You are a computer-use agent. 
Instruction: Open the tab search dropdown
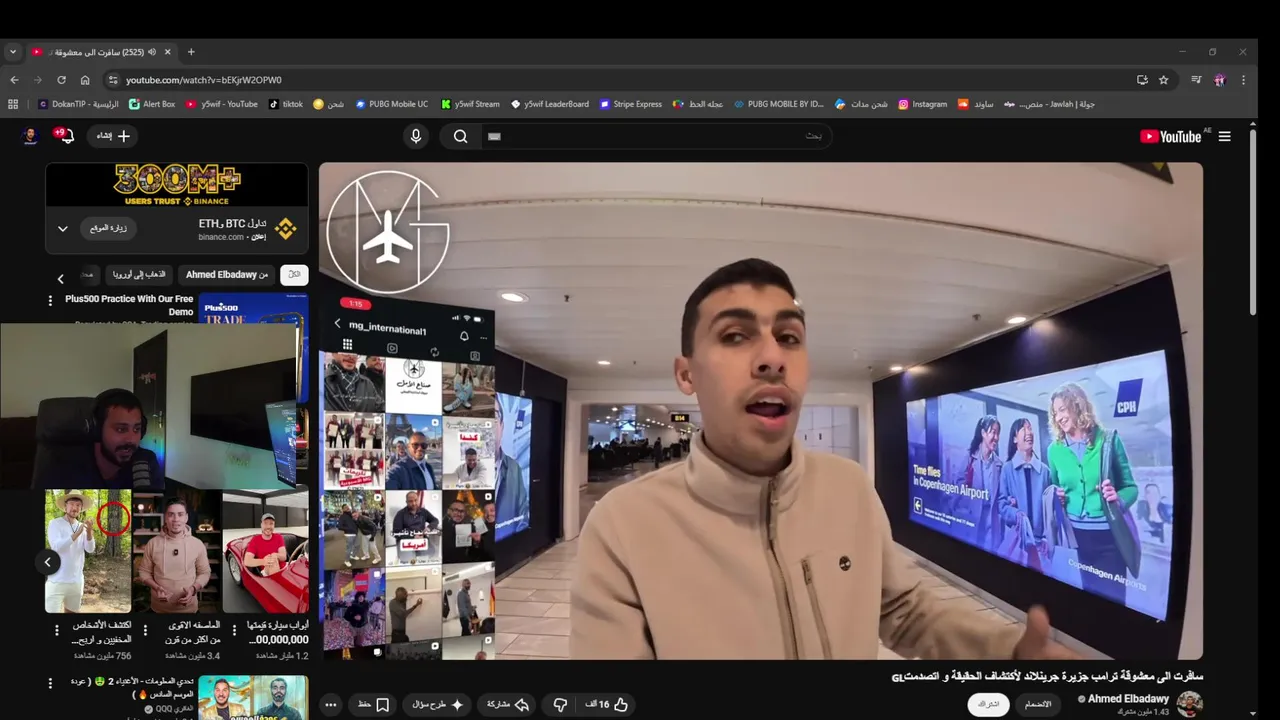pos(12,52)
